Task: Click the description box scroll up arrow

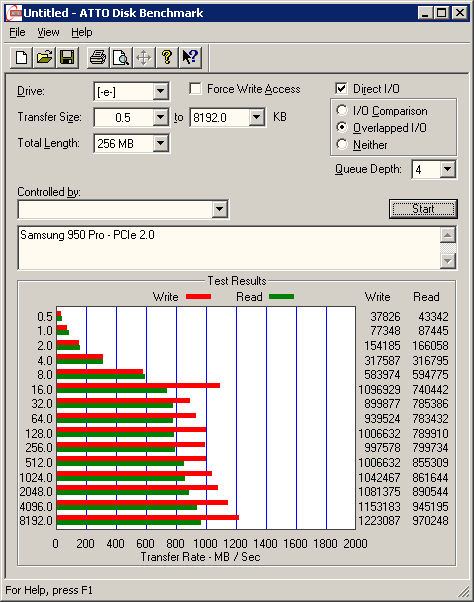Action: (448, 235)
